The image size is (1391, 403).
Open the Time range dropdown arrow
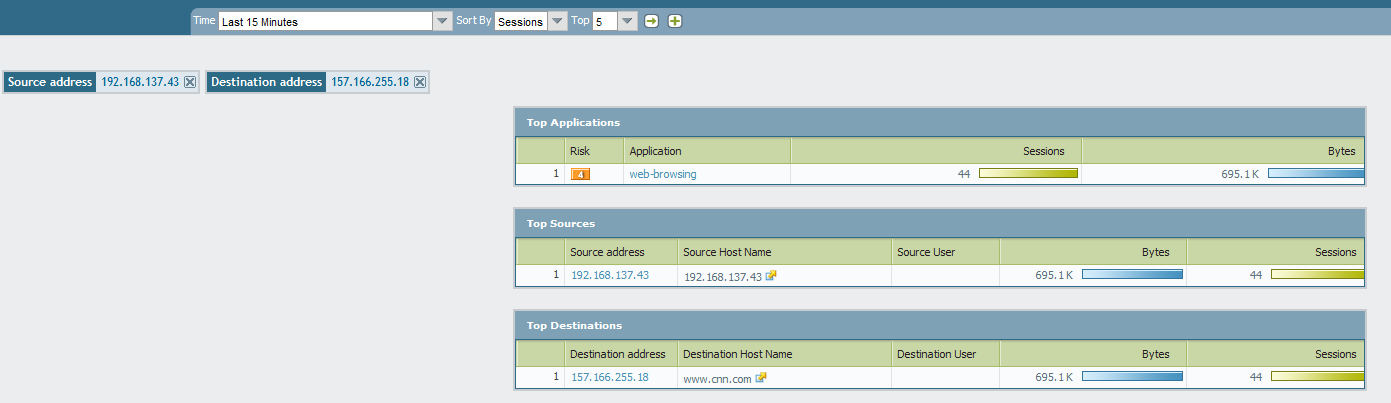pyautogui.click(x=442, y=21)
